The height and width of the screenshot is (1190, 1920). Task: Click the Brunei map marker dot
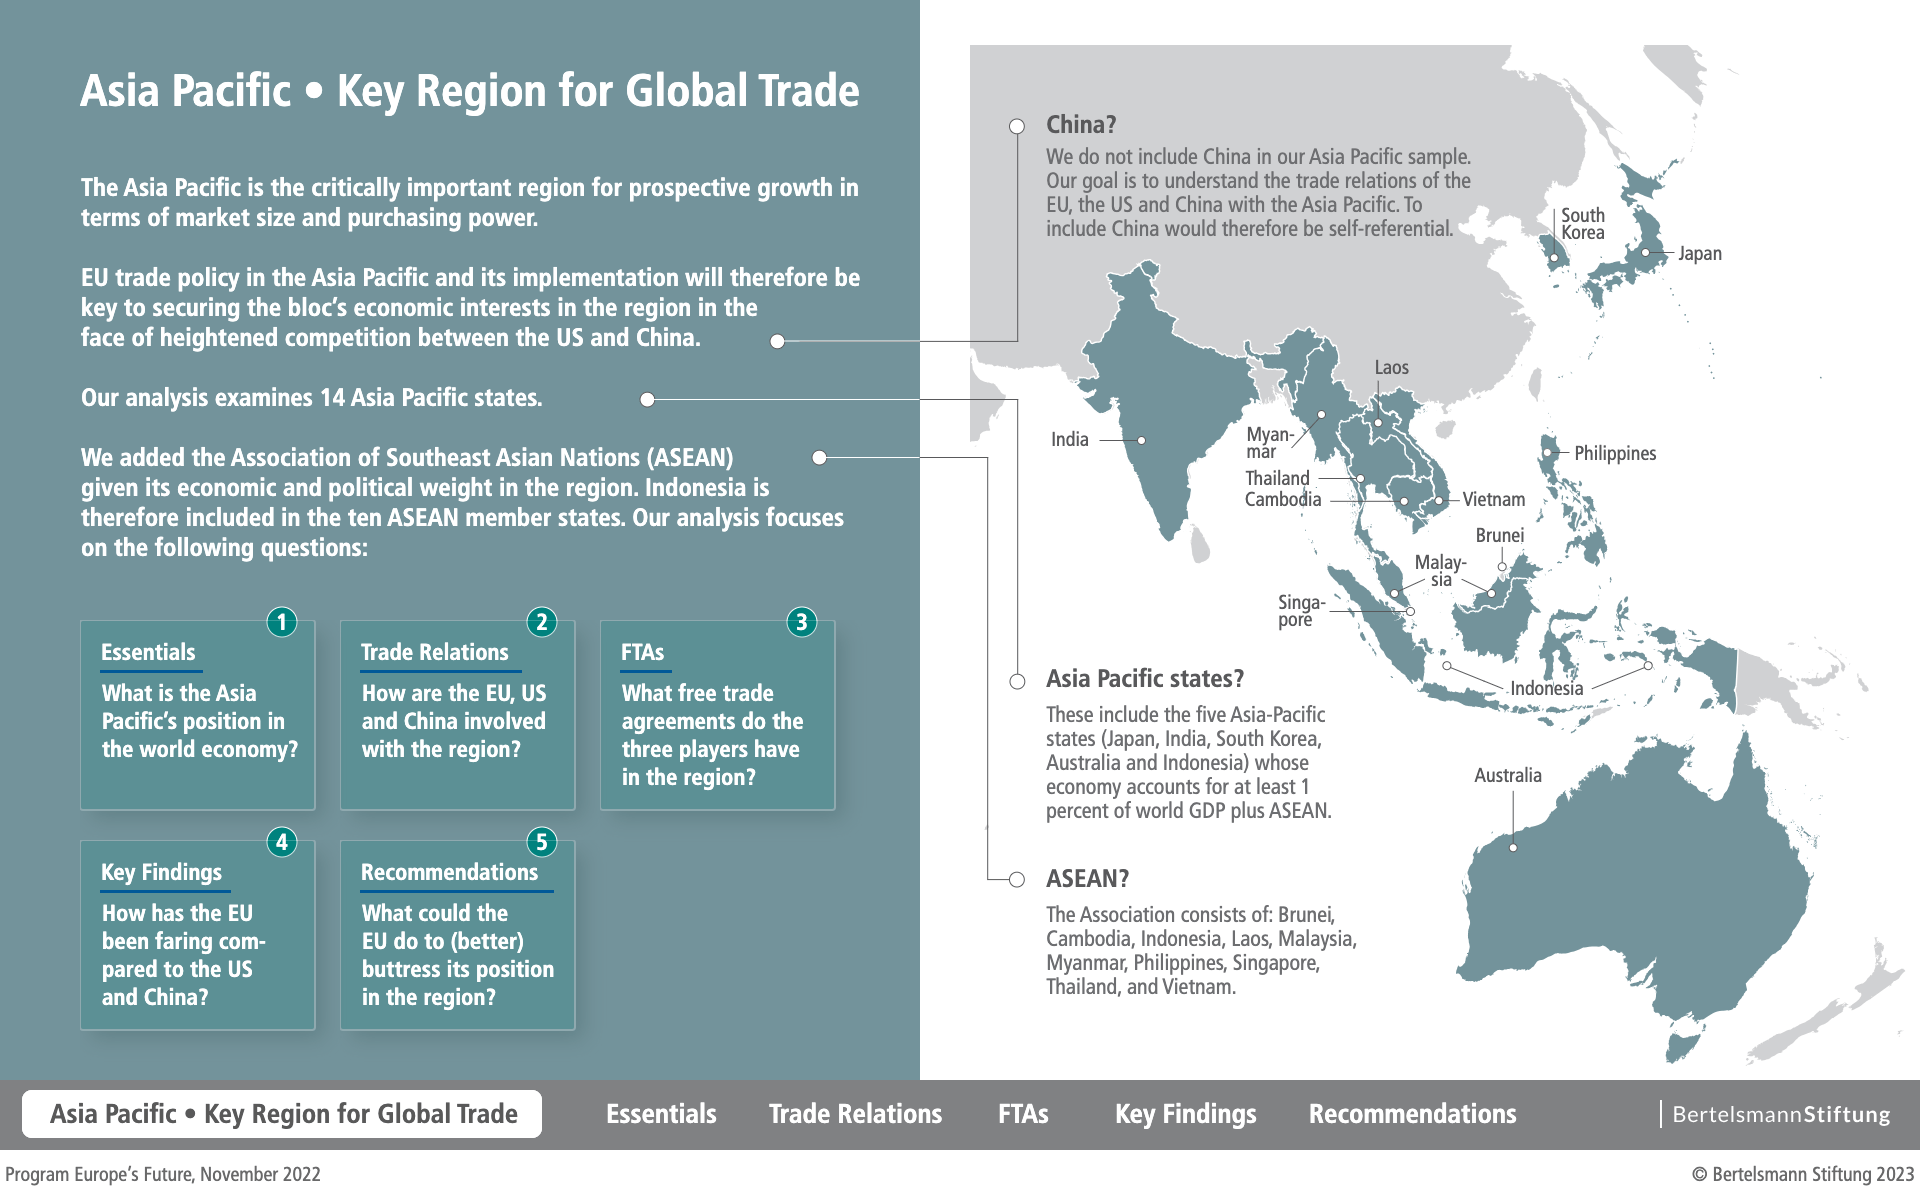click(x=1502, y=567)
